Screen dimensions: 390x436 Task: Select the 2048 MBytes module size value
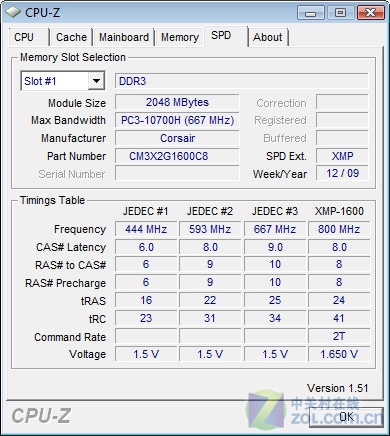[x=177, y=102]
